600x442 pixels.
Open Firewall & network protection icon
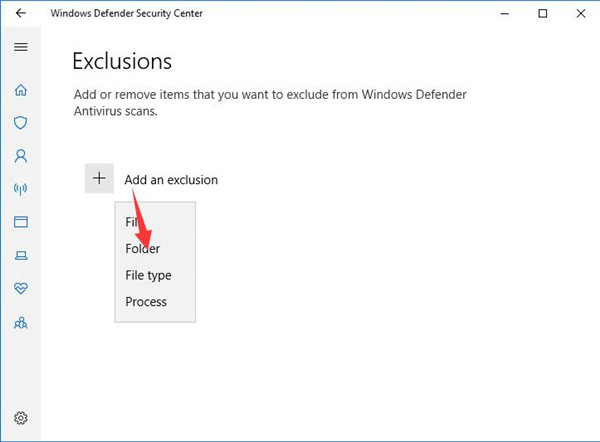point(21,189)
